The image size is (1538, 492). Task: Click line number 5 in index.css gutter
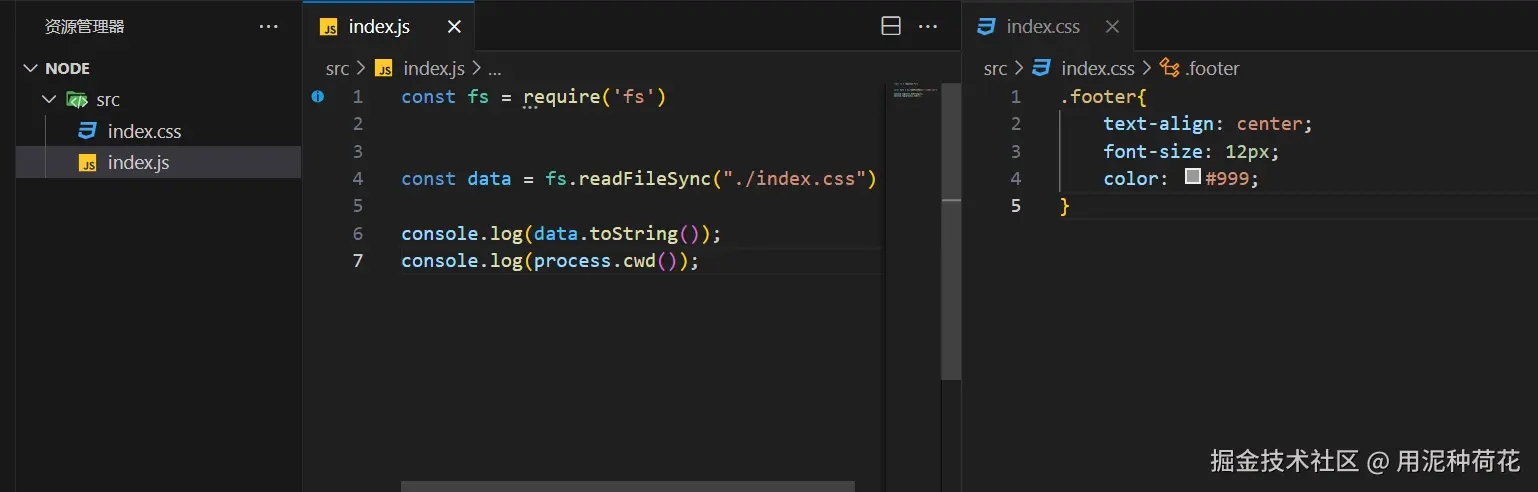(1016, 206)
